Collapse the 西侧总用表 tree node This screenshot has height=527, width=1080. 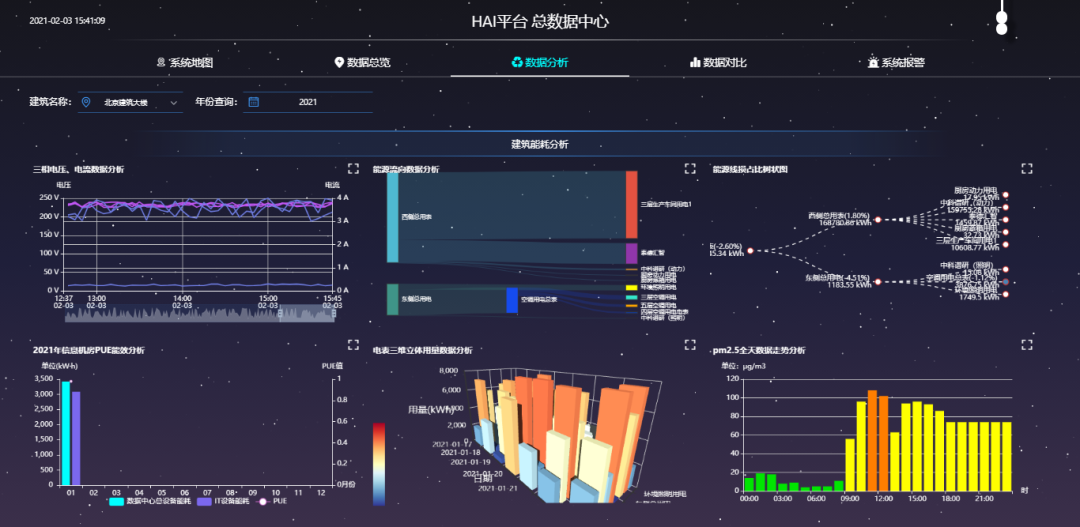tap(877, 219)
